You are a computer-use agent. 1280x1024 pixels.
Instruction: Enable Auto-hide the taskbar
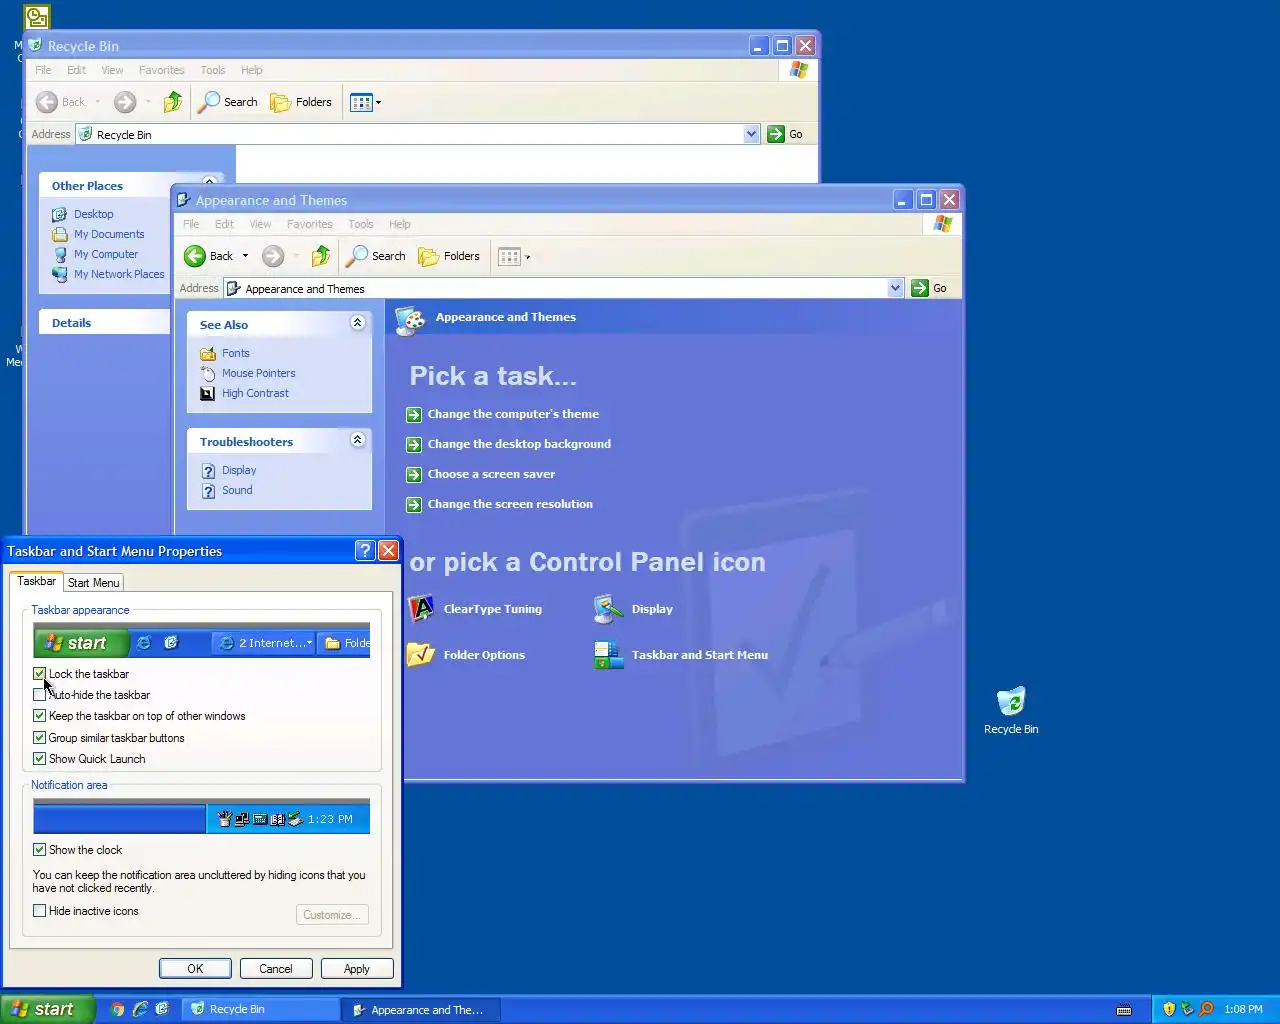[39, 695]
